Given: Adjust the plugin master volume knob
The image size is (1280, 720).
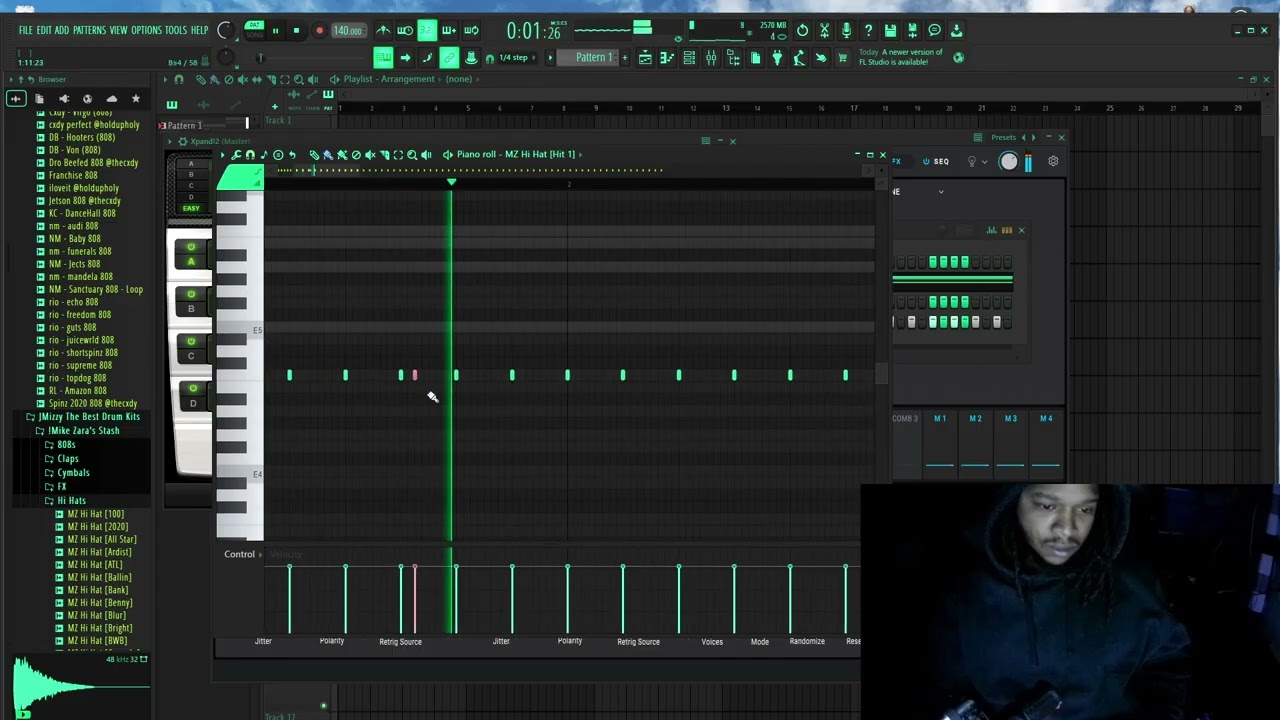Looking at the screenshot, I should [x=1008, y=162].
